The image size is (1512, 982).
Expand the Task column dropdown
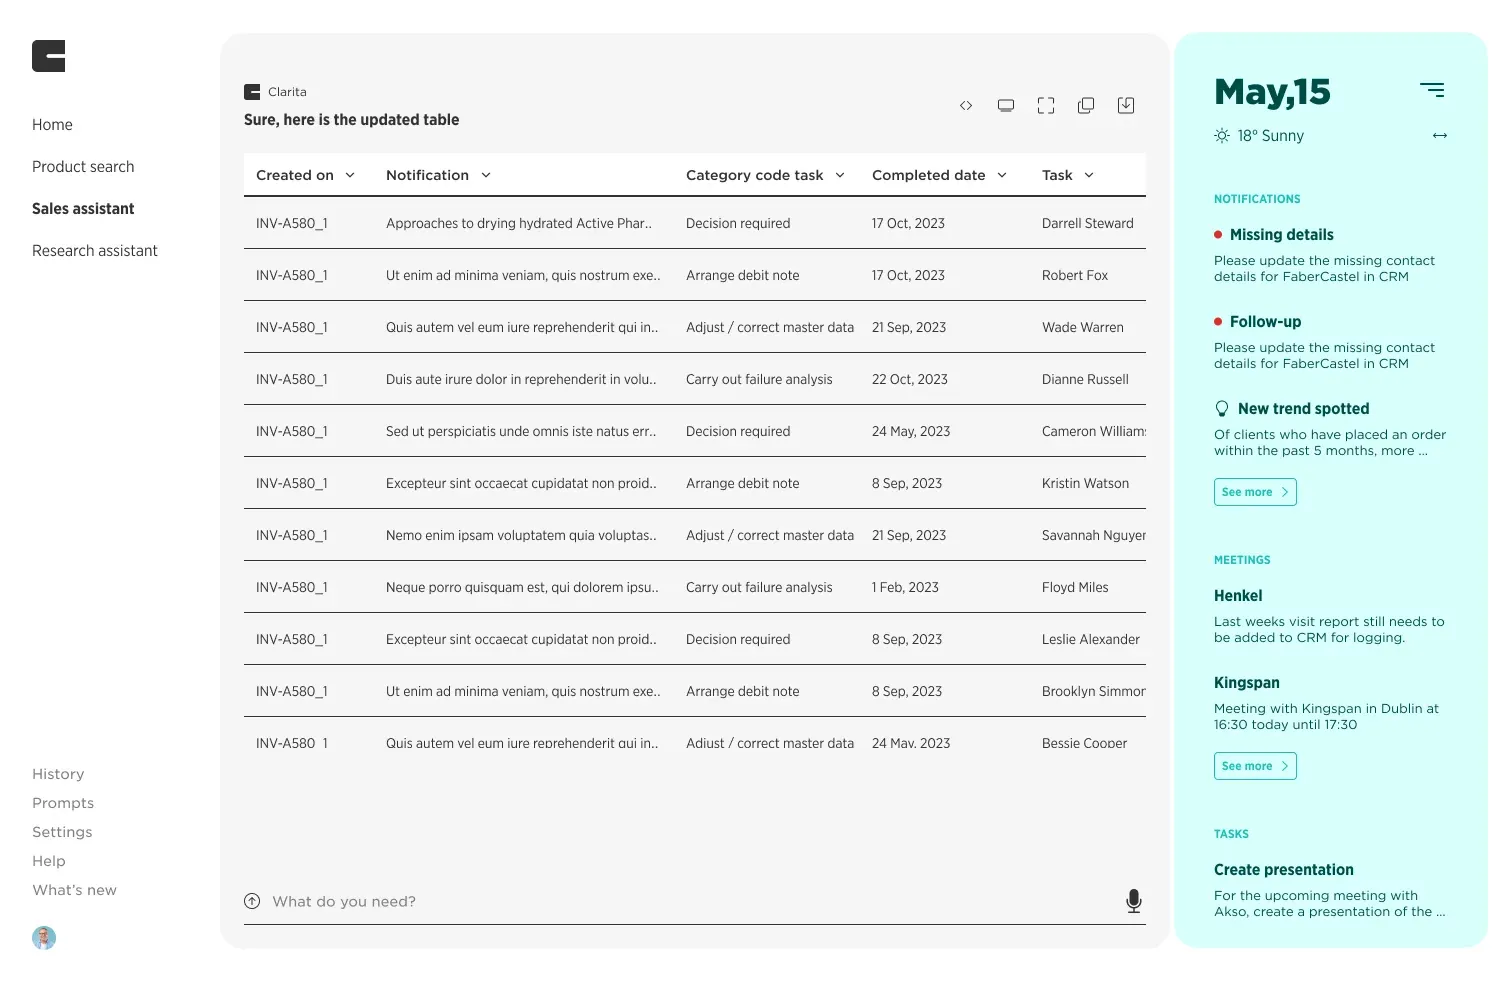click(1089, 175)
